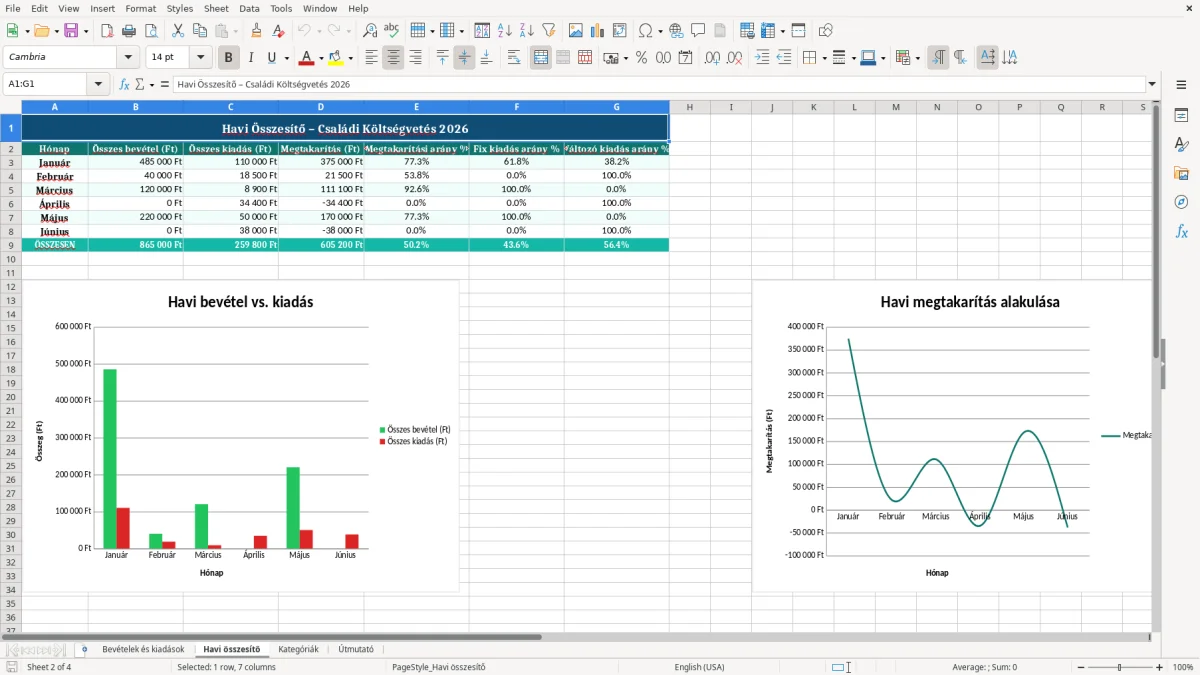Toggle Bold formatting
Screen dimensions: 1200x675
[x=229, y=58]
